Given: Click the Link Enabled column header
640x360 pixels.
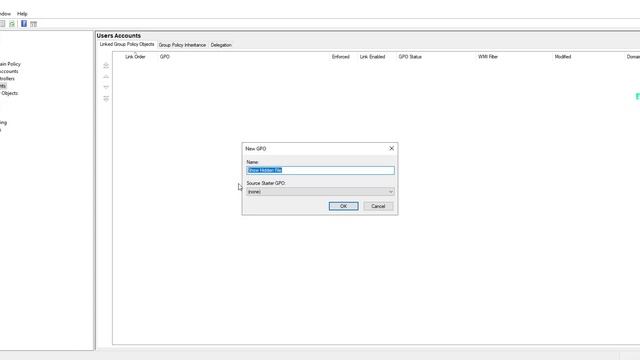Looking at the screenshot, I should (372, 57).
